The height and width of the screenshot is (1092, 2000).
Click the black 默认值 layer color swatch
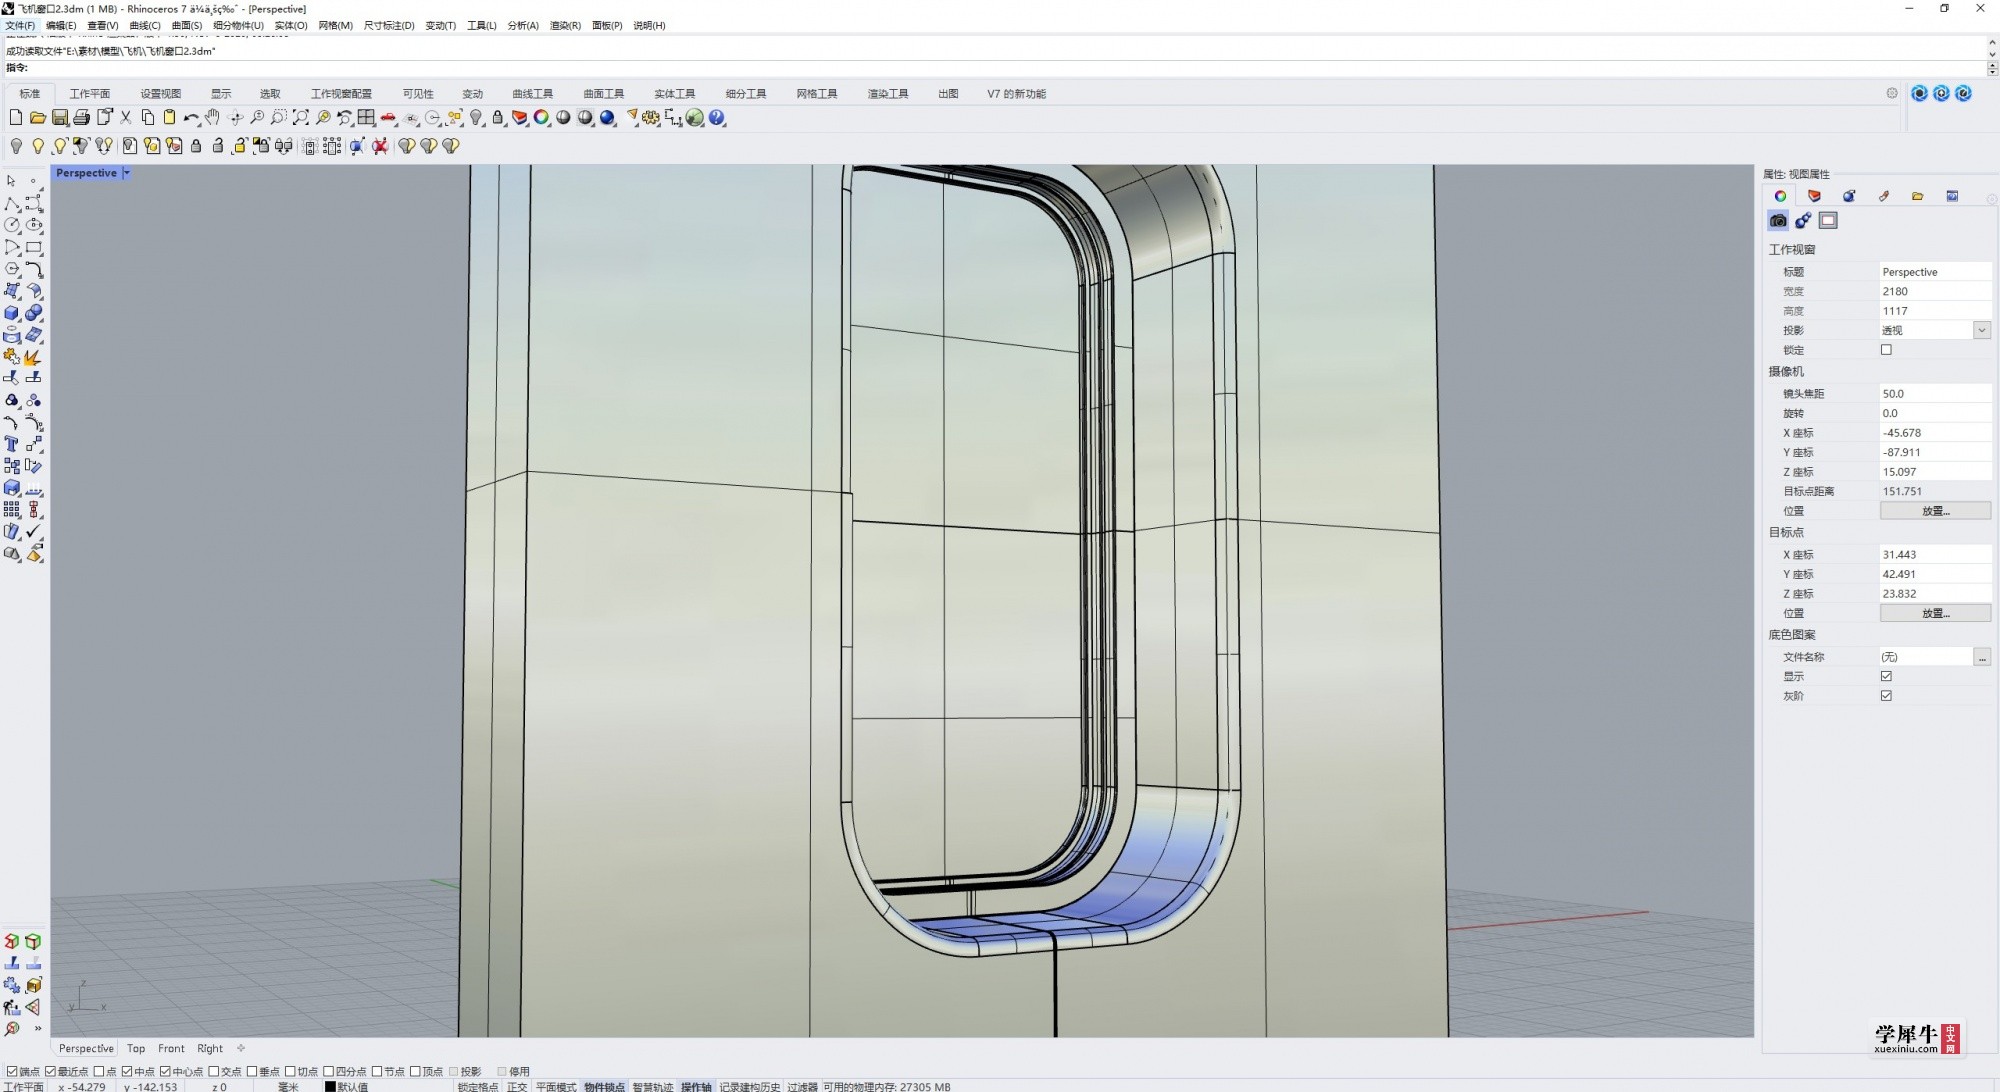point(330,1086)
